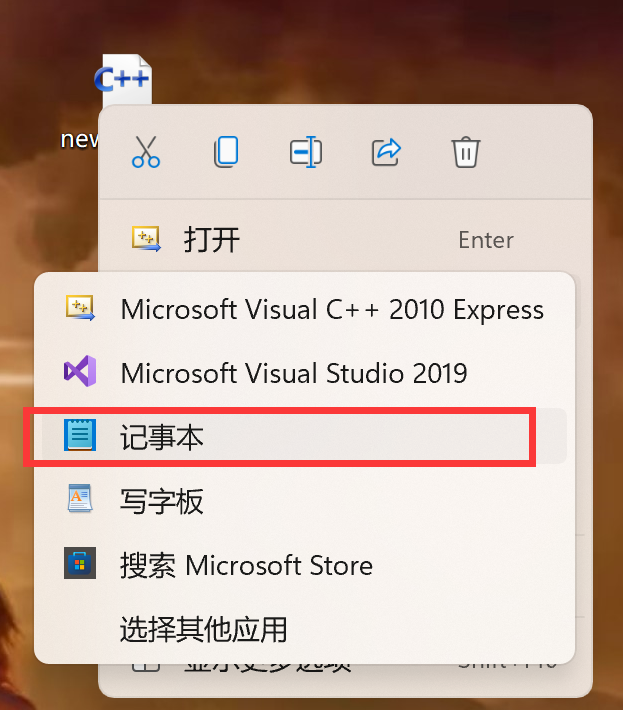Click the Microsoft Store bag icon

click(x=80, y=563)
